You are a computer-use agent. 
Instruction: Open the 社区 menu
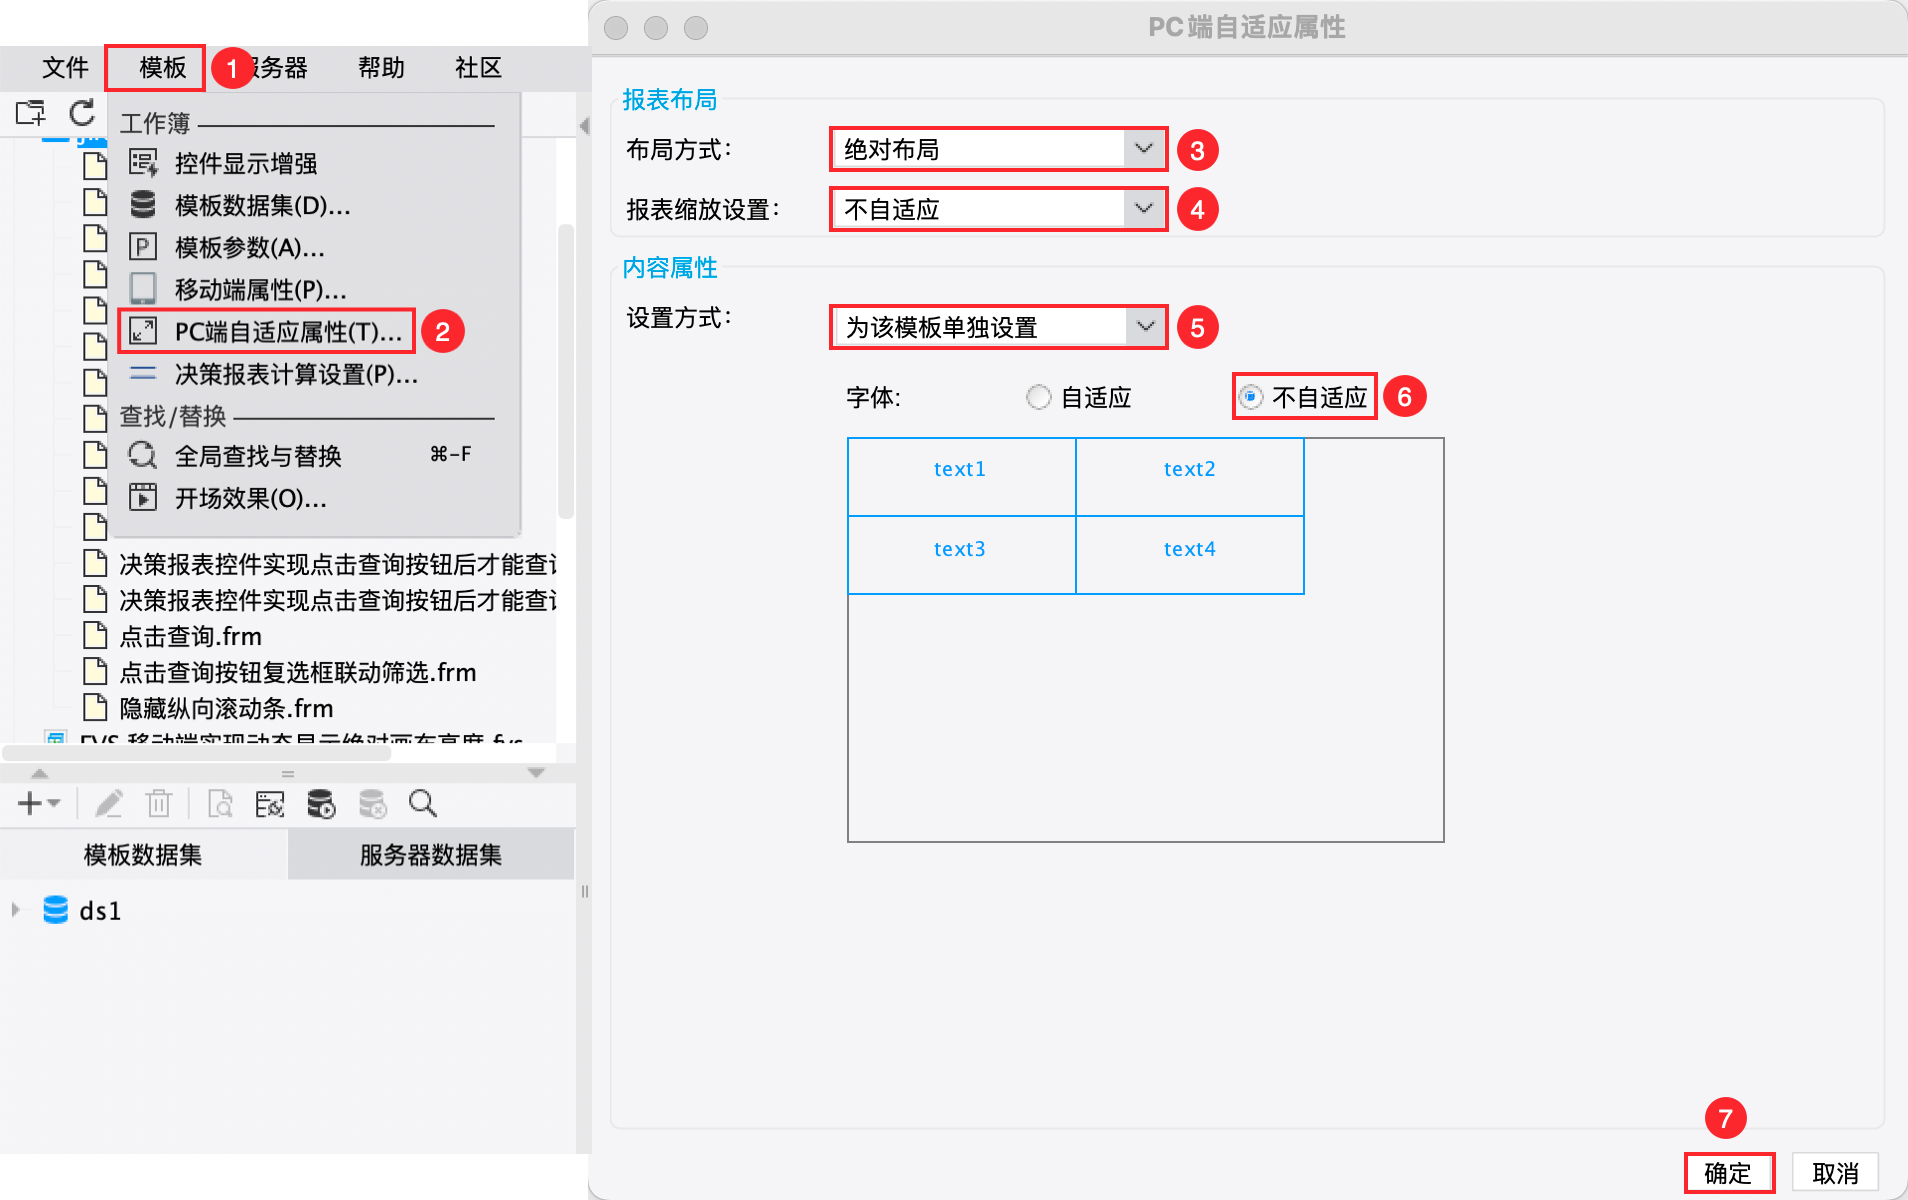point(478,68)
